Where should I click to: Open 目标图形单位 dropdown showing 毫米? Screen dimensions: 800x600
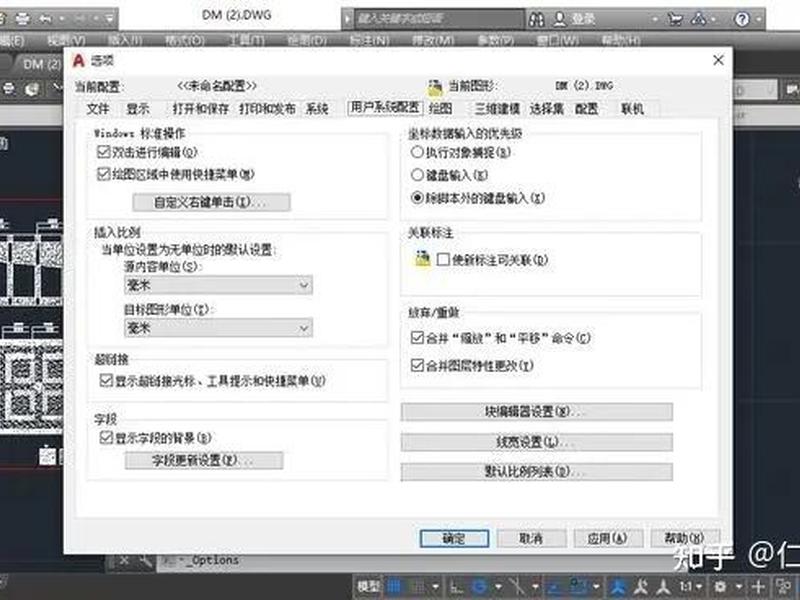point(218,328)
